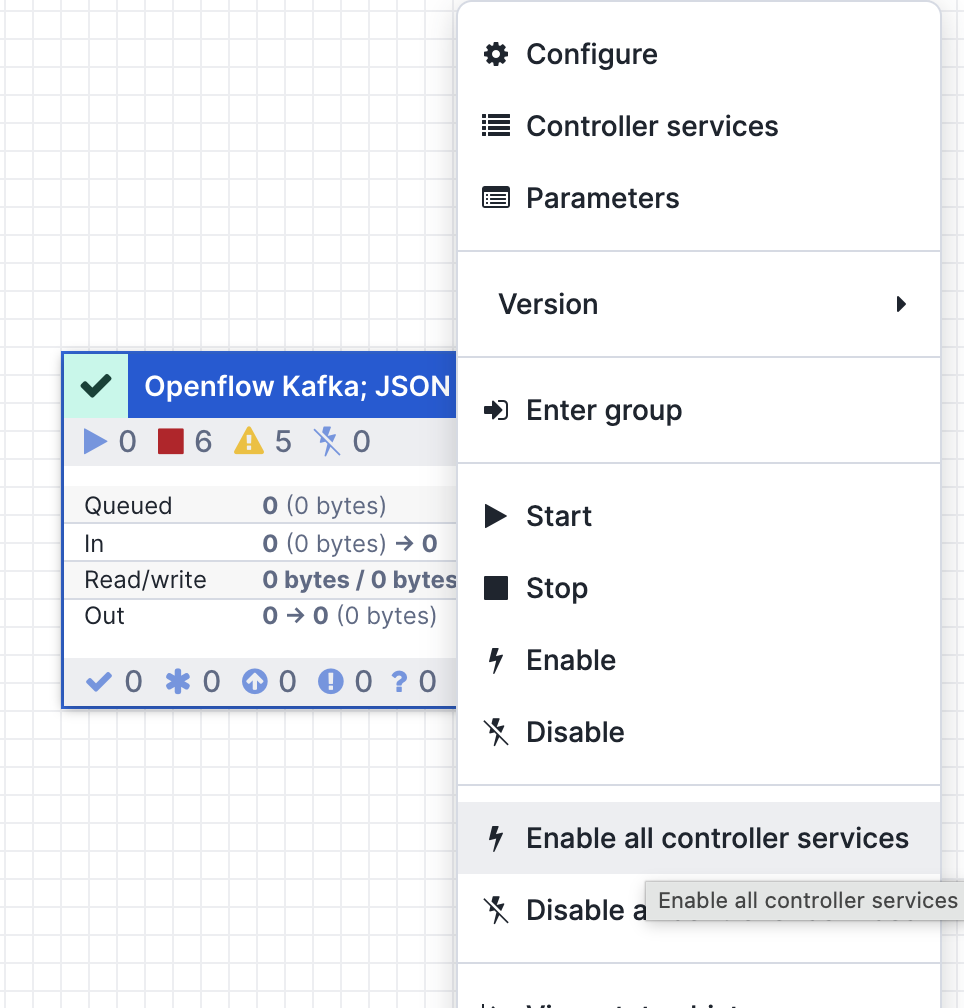964x1008 pixels.
Task: Click the yellow invalid warning triangle on the group
Action: click(249, 442)
